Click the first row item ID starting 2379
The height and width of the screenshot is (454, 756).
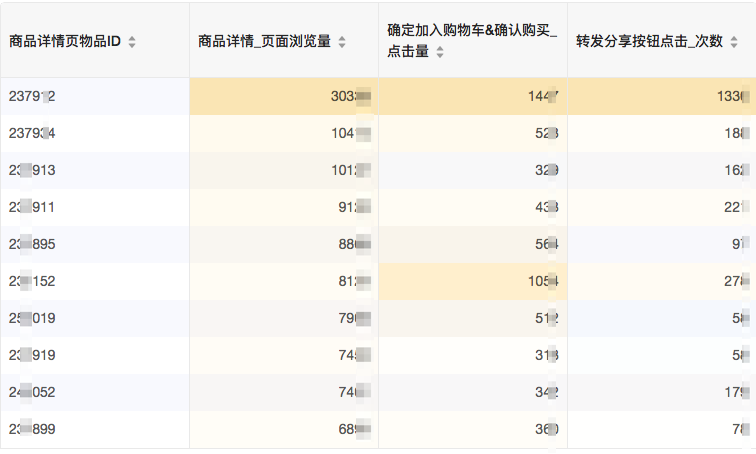[x=32, y=97]
